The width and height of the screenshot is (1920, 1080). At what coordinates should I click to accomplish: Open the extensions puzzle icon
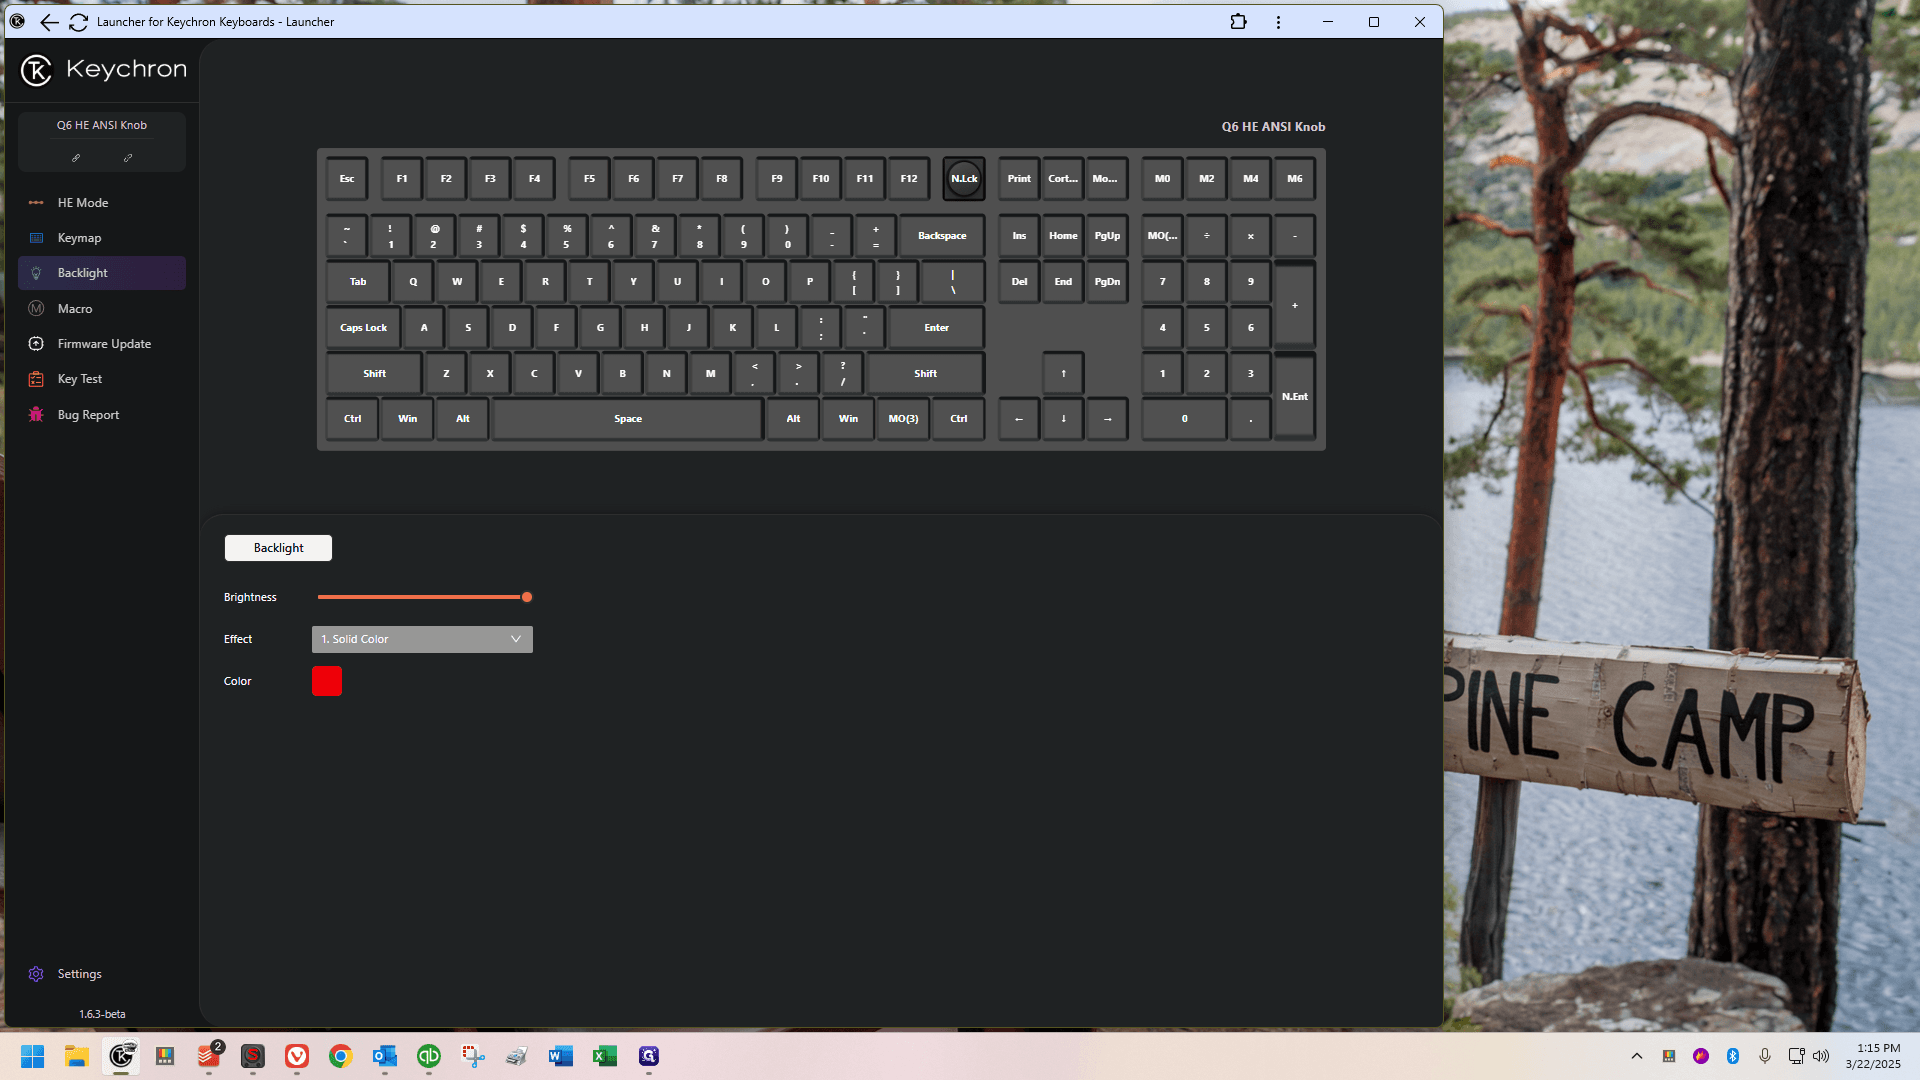(x=1238, y=22)
